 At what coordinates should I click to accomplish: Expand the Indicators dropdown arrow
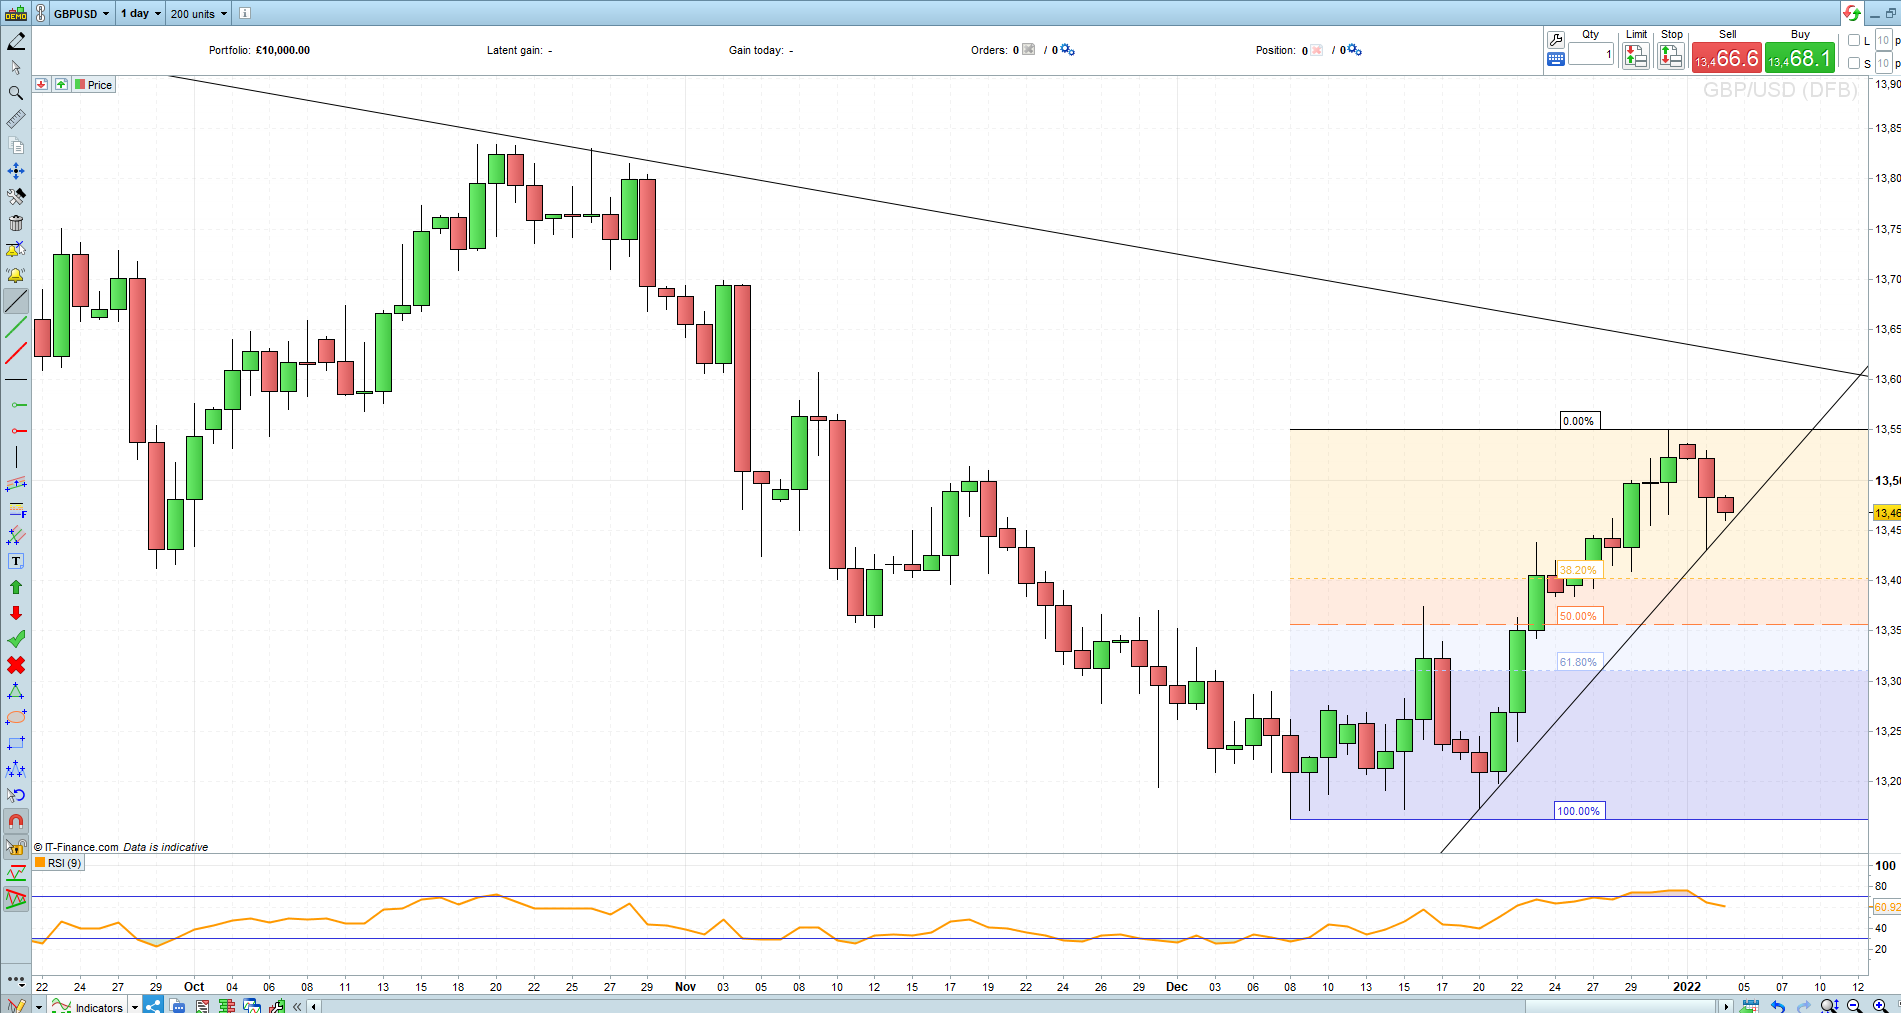(135, 1007)
